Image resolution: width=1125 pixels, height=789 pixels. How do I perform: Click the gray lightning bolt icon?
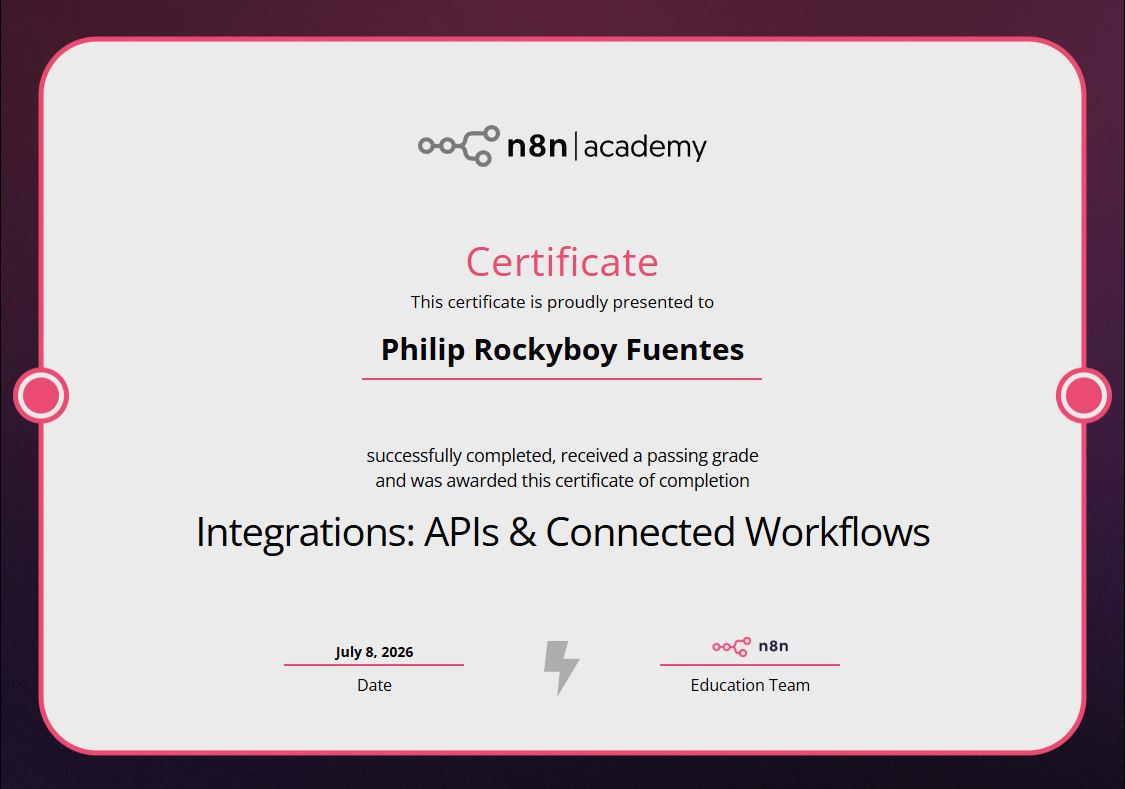coord(561,668)
